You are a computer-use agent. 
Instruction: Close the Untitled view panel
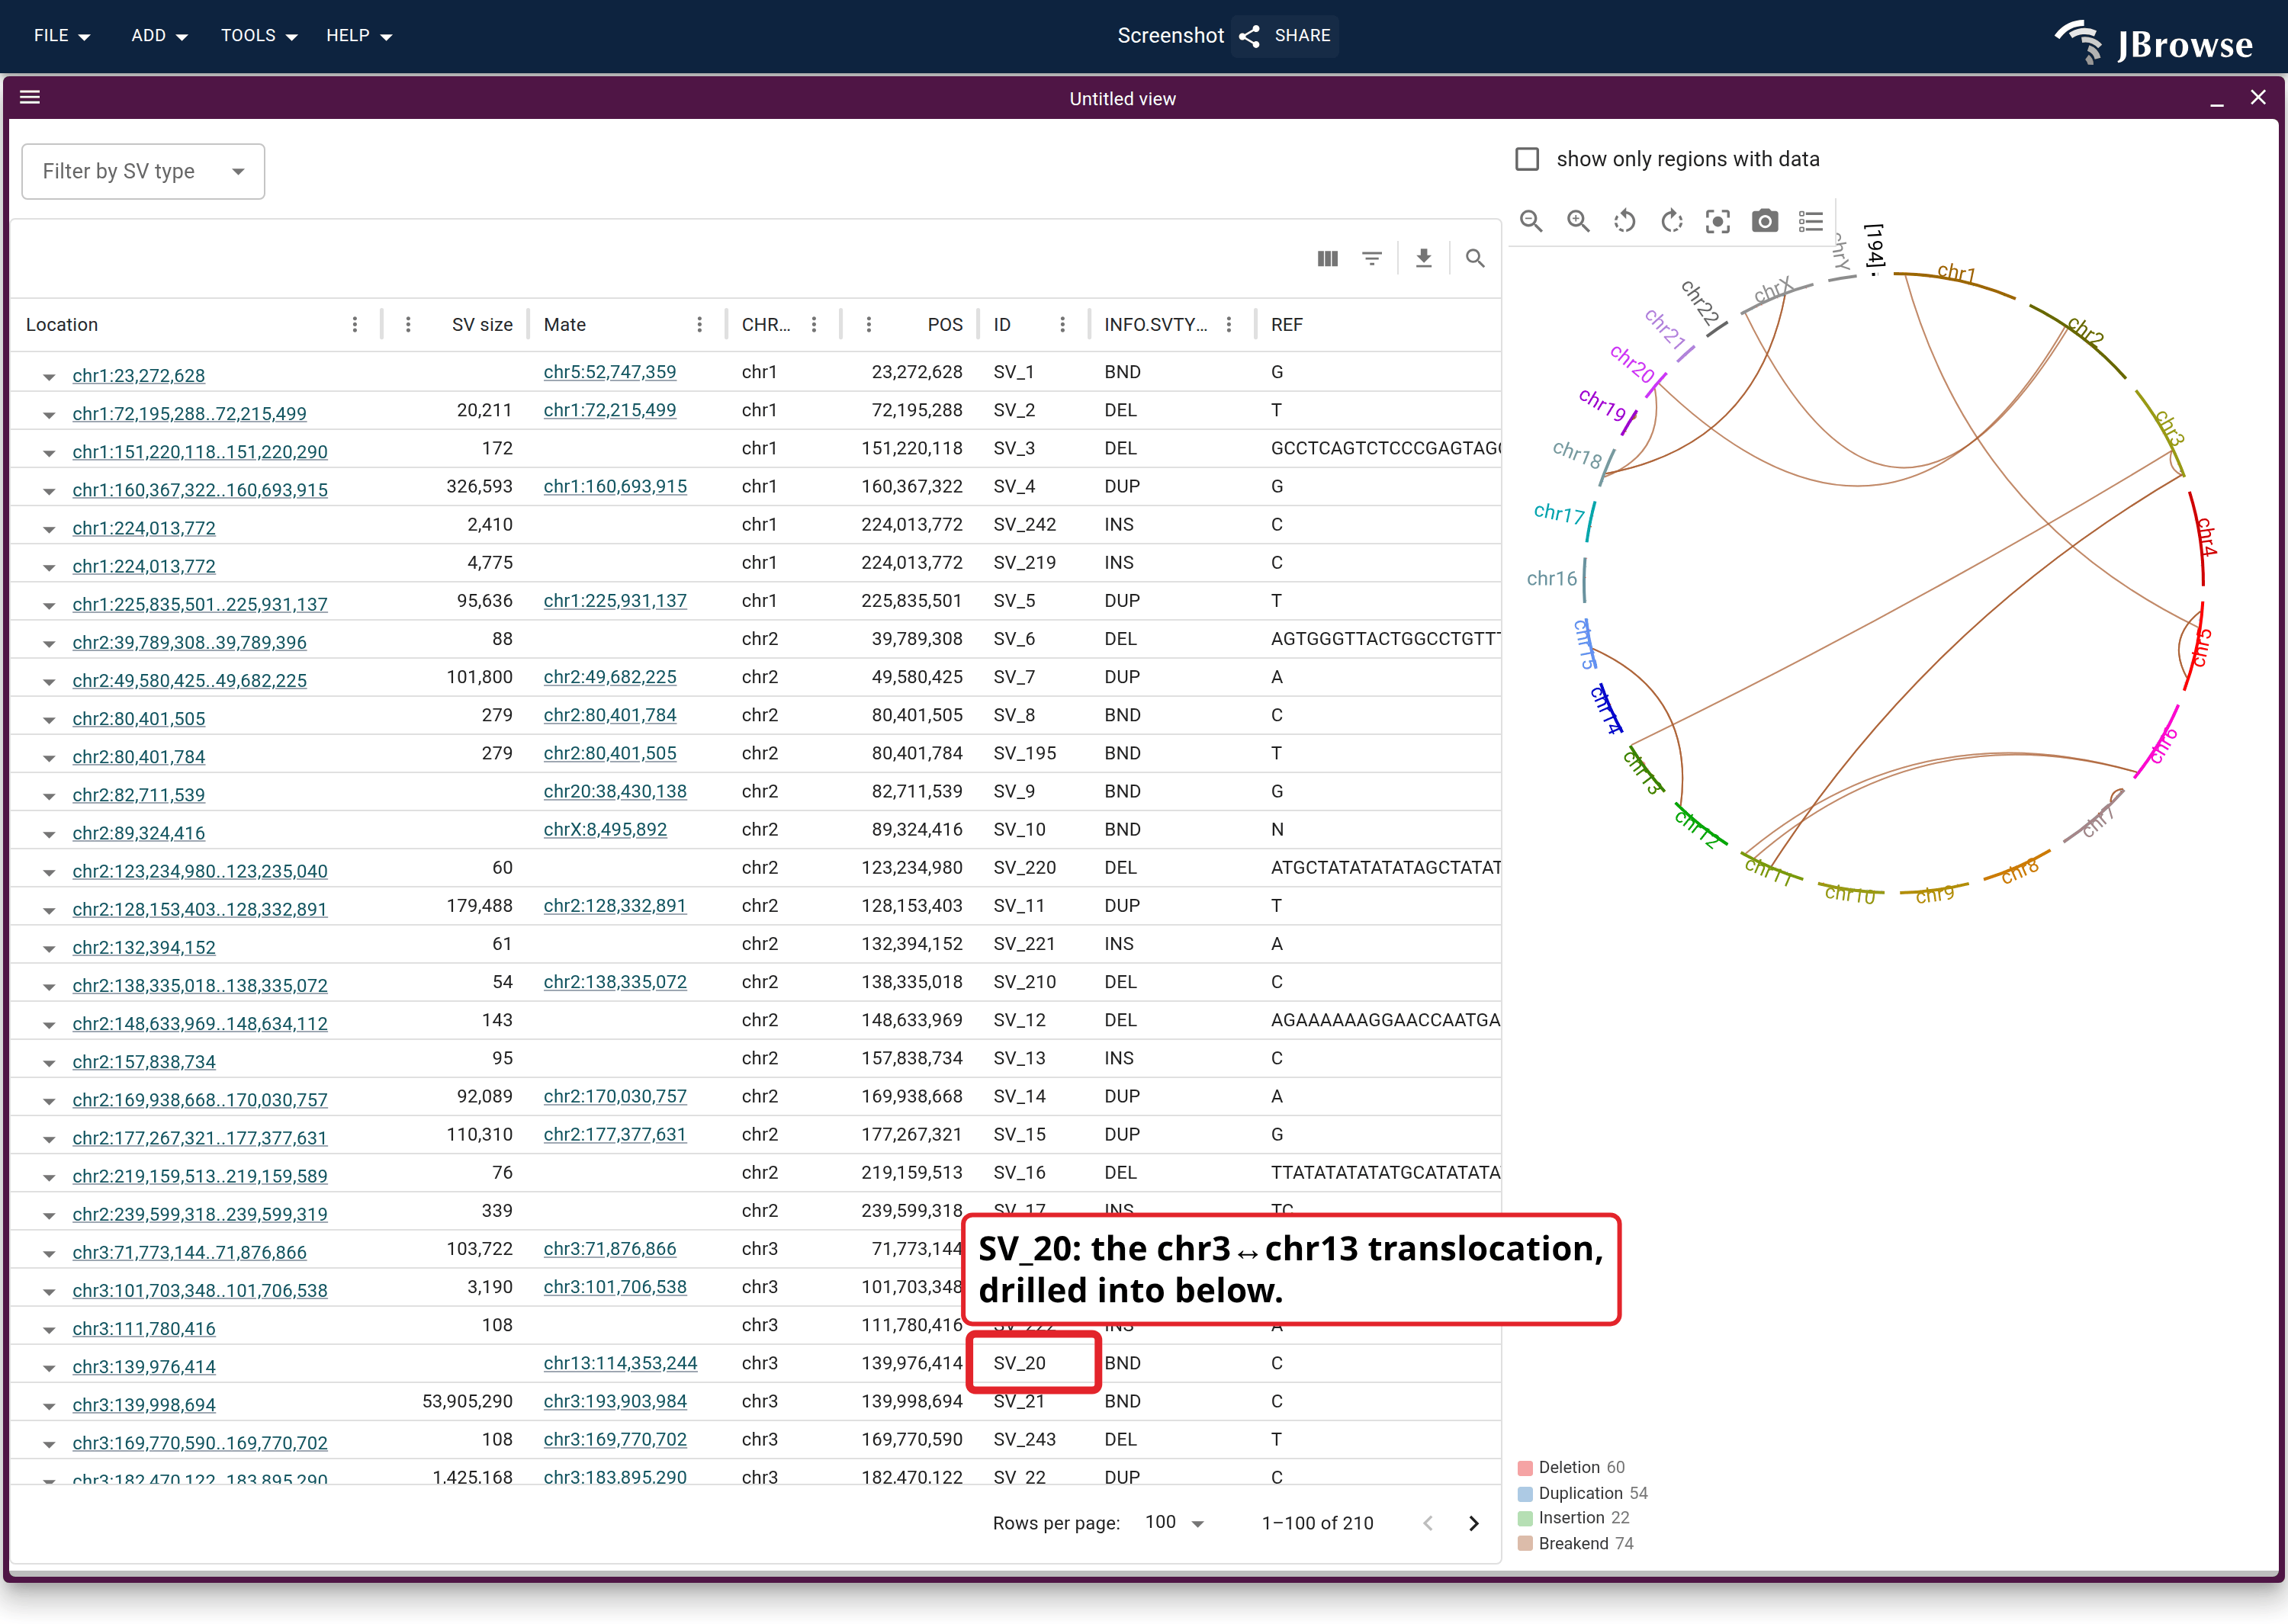pyautogui.click(x=2258, y=98)
